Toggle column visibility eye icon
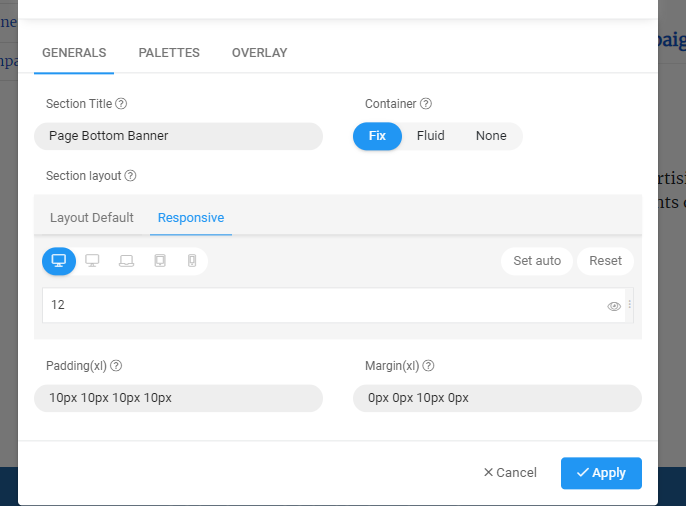 (614, 306)
